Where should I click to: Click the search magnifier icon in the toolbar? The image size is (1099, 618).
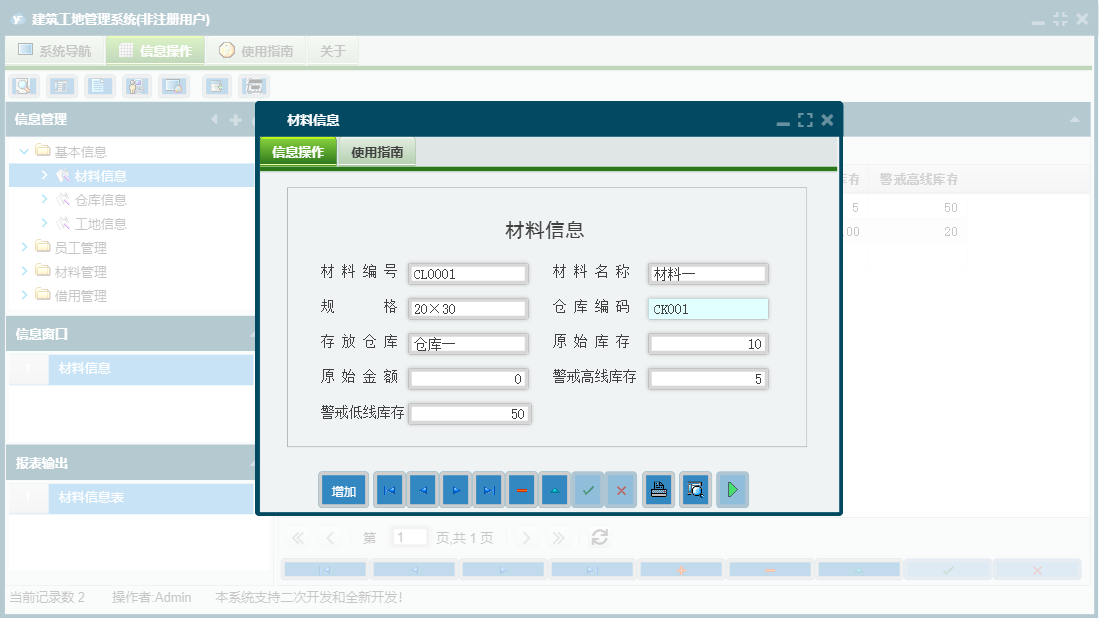click(x=22, y=86)
